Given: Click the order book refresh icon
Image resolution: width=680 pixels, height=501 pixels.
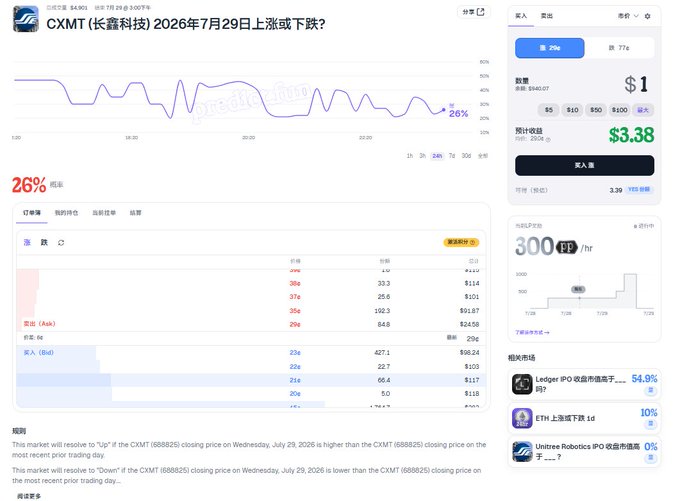Looking at the screenshot, I should click(61, 242).
